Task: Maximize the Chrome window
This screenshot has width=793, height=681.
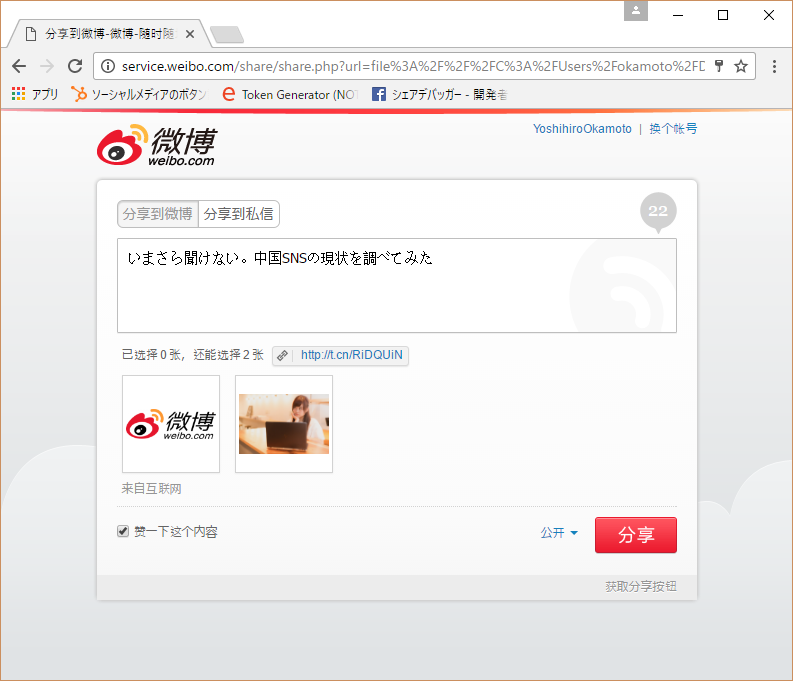Action: (x=723, y=15)
